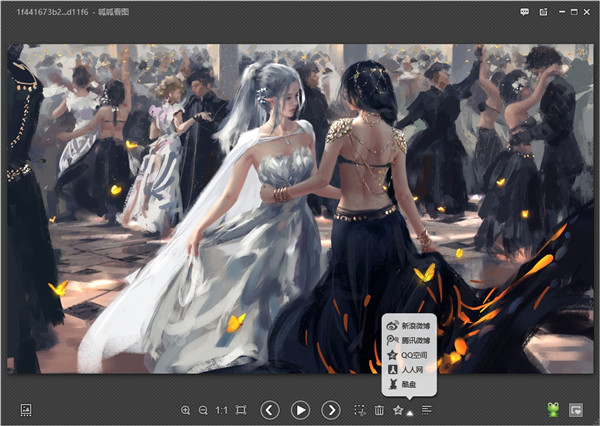Open the feedback chat bubble icon
The height and width of the screenshot is (426, 600).
[x=524, y=12]
